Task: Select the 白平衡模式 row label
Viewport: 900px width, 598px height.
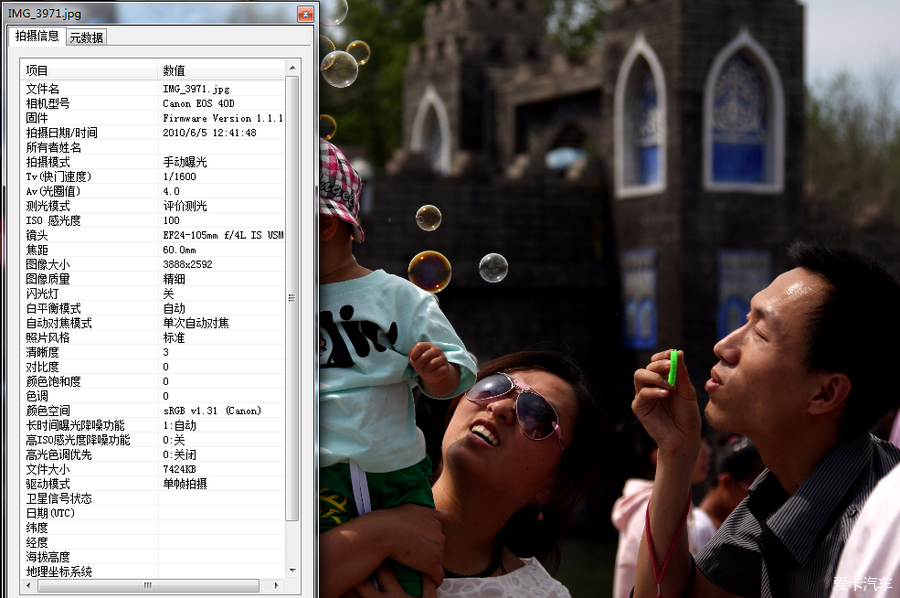Action: tap(53, 308)
